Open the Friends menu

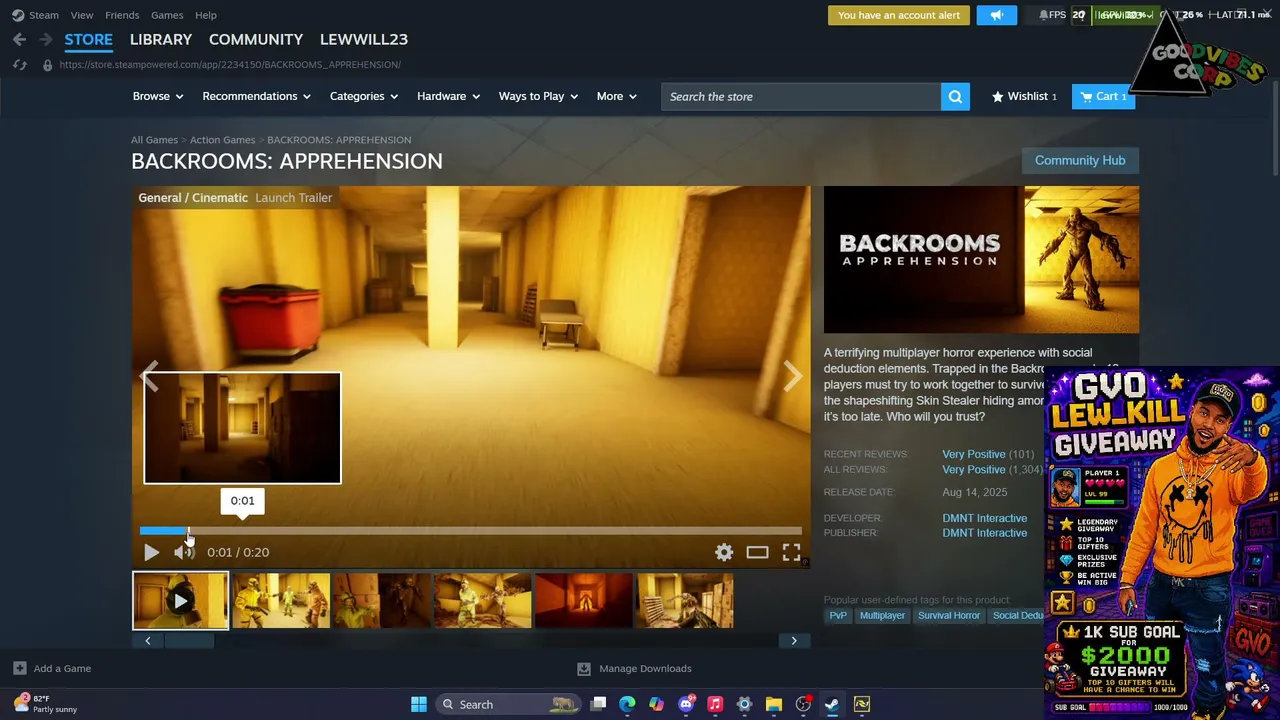[x=122, y=15]
